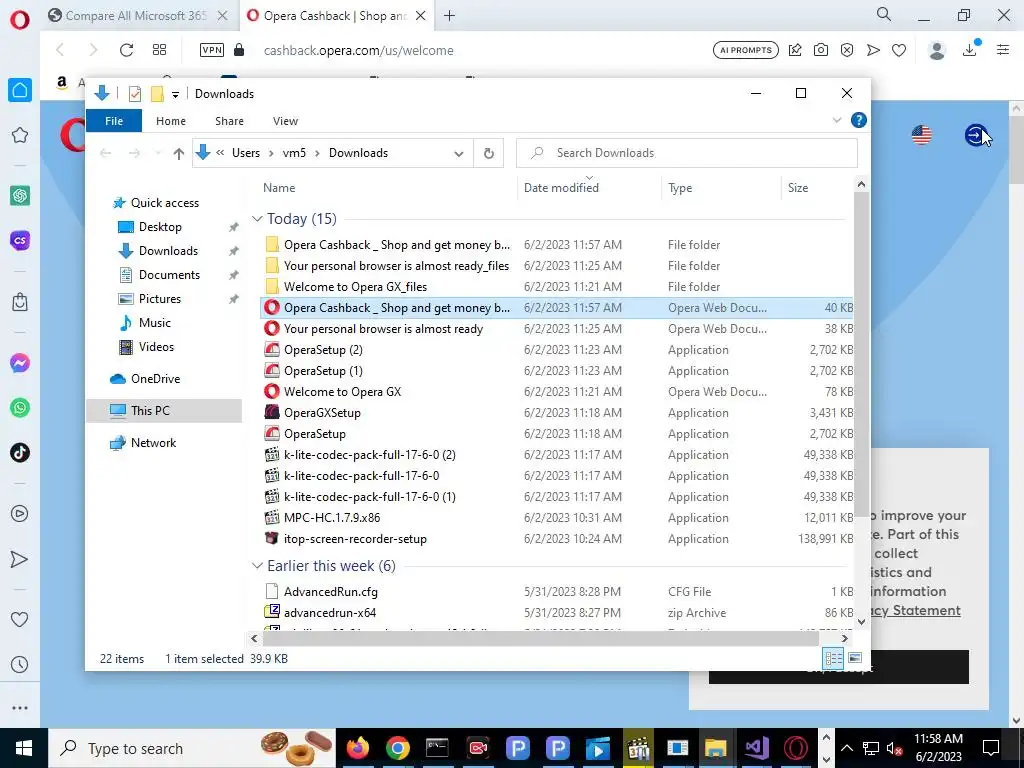Reload the Opera page
Screen dimensions: 1024x768
[x=126, y=50]
